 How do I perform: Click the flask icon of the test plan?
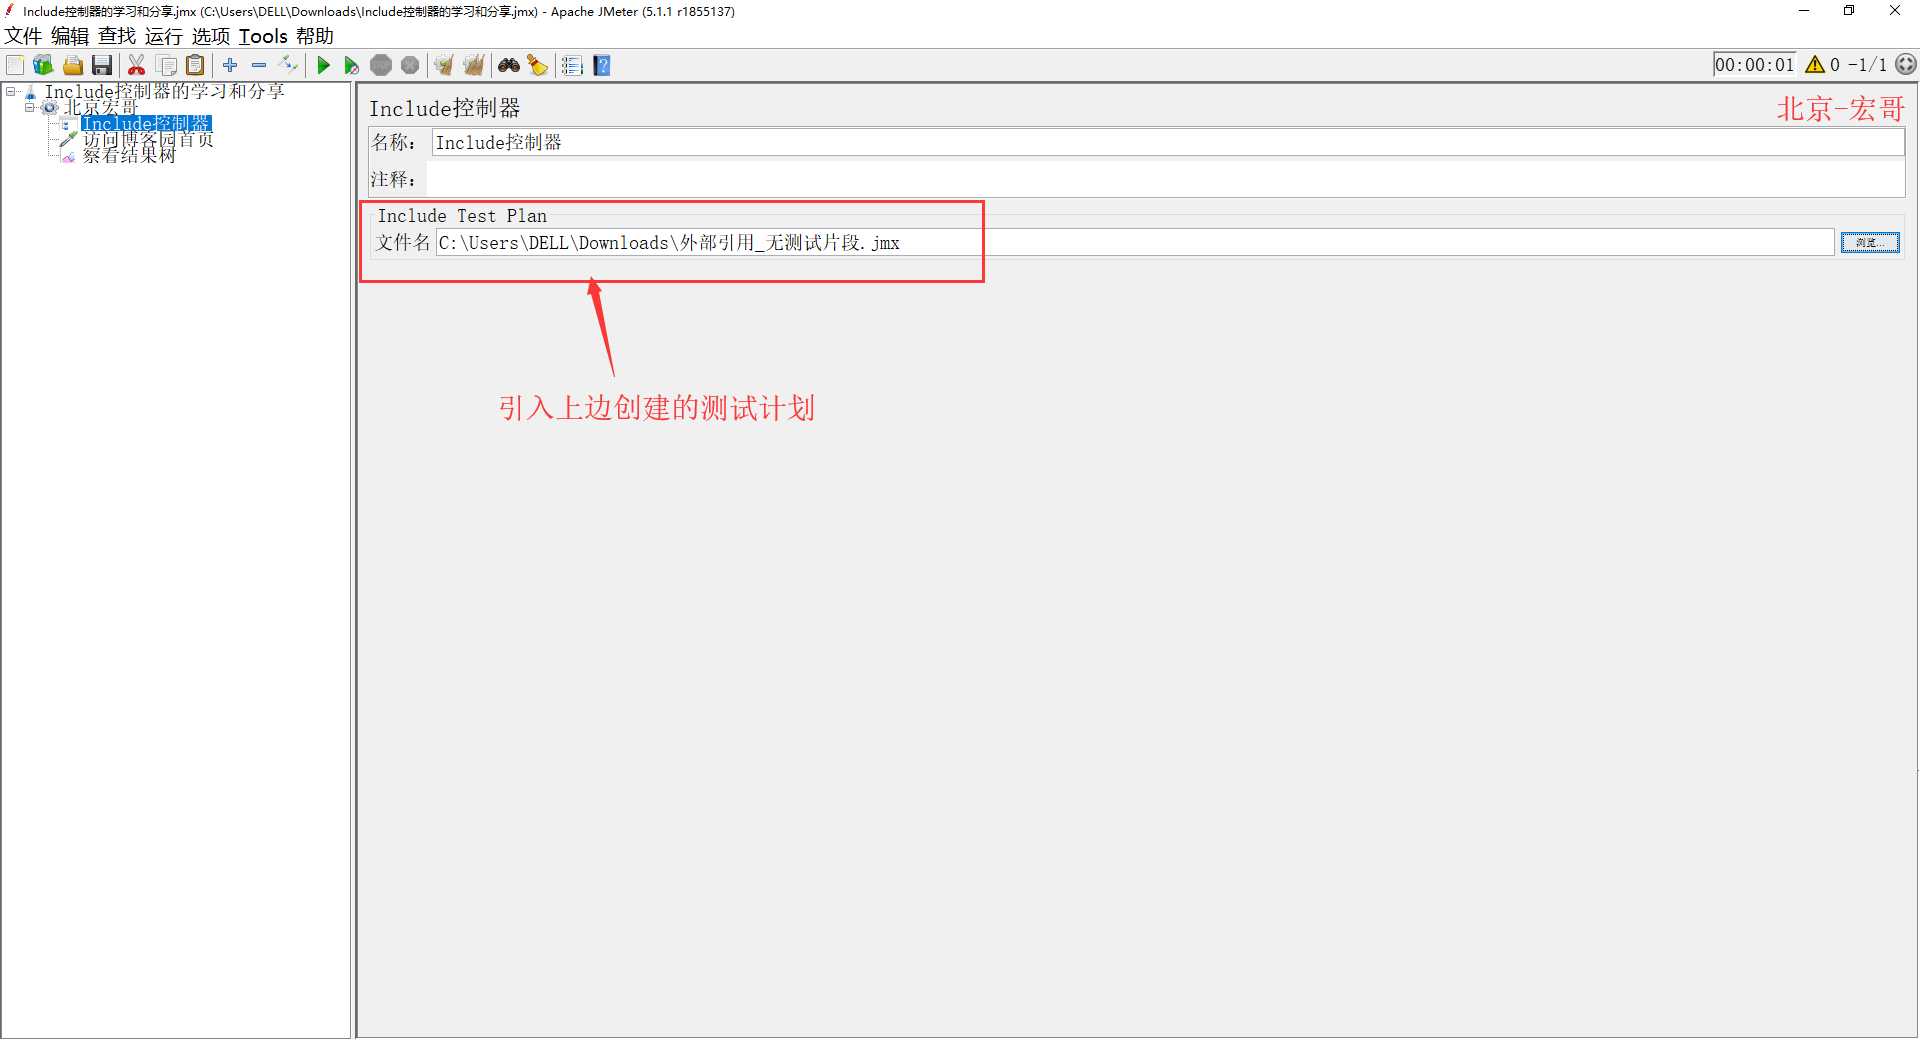[31, 92]
